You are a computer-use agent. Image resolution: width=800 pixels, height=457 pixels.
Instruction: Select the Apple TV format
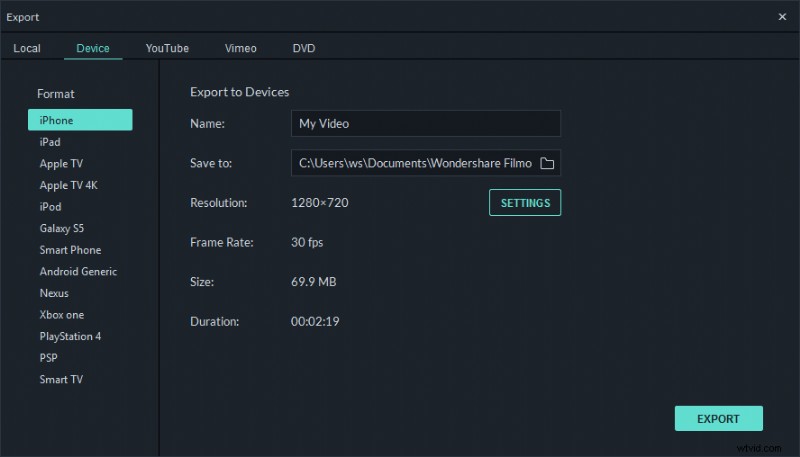(x=61, y=163)
